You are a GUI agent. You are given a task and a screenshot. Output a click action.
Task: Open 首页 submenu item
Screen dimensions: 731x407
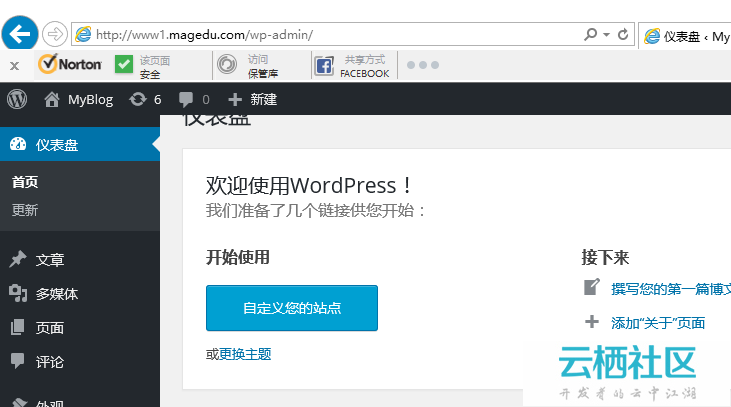pyautogui.click(x=25, y=182)
